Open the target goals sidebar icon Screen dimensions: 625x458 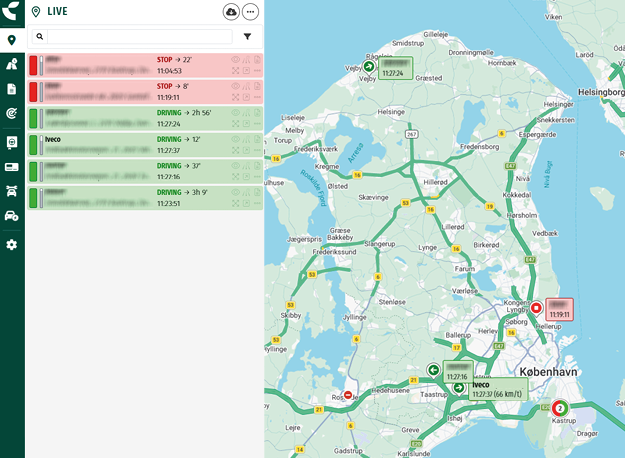(x=12, y=114)
